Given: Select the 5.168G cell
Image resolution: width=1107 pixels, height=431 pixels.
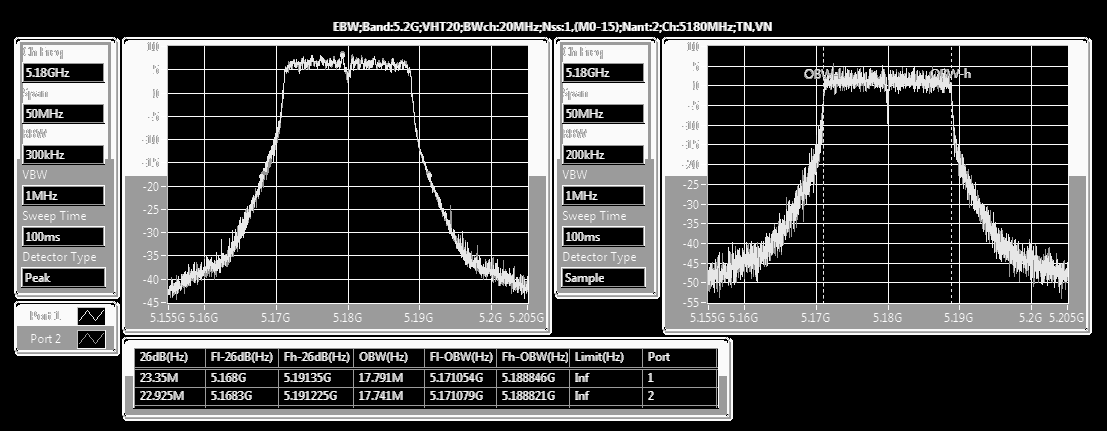Looking at the screenshot, I should 241,378.
